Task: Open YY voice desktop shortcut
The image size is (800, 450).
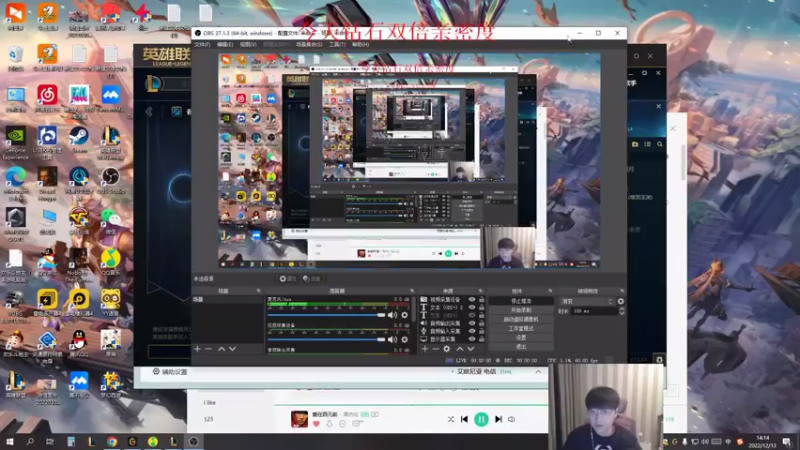Action: (x=110, y=303)
